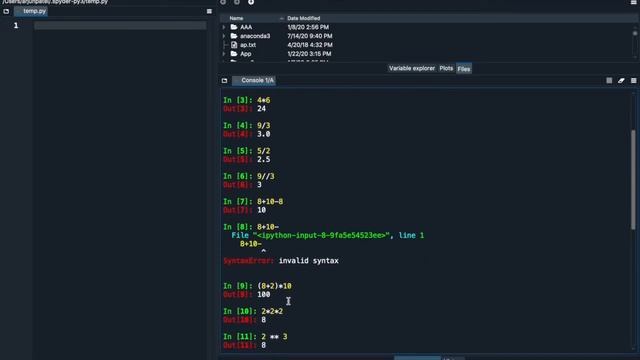Image resolution: width=640 pixels, height=360 pixels.
Task: Select the Console 1/A tab
Action: [x=255, y=80]
